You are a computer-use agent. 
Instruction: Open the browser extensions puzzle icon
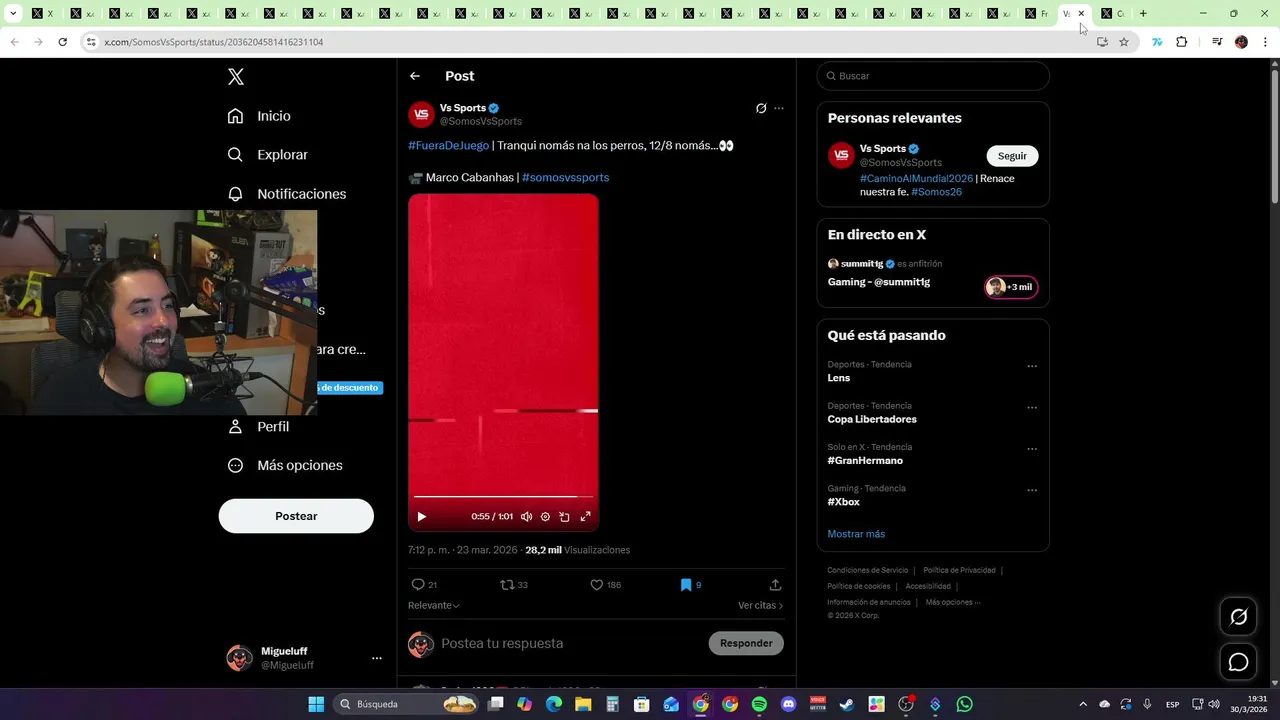pyautogui.click(x=1182, y=42)
